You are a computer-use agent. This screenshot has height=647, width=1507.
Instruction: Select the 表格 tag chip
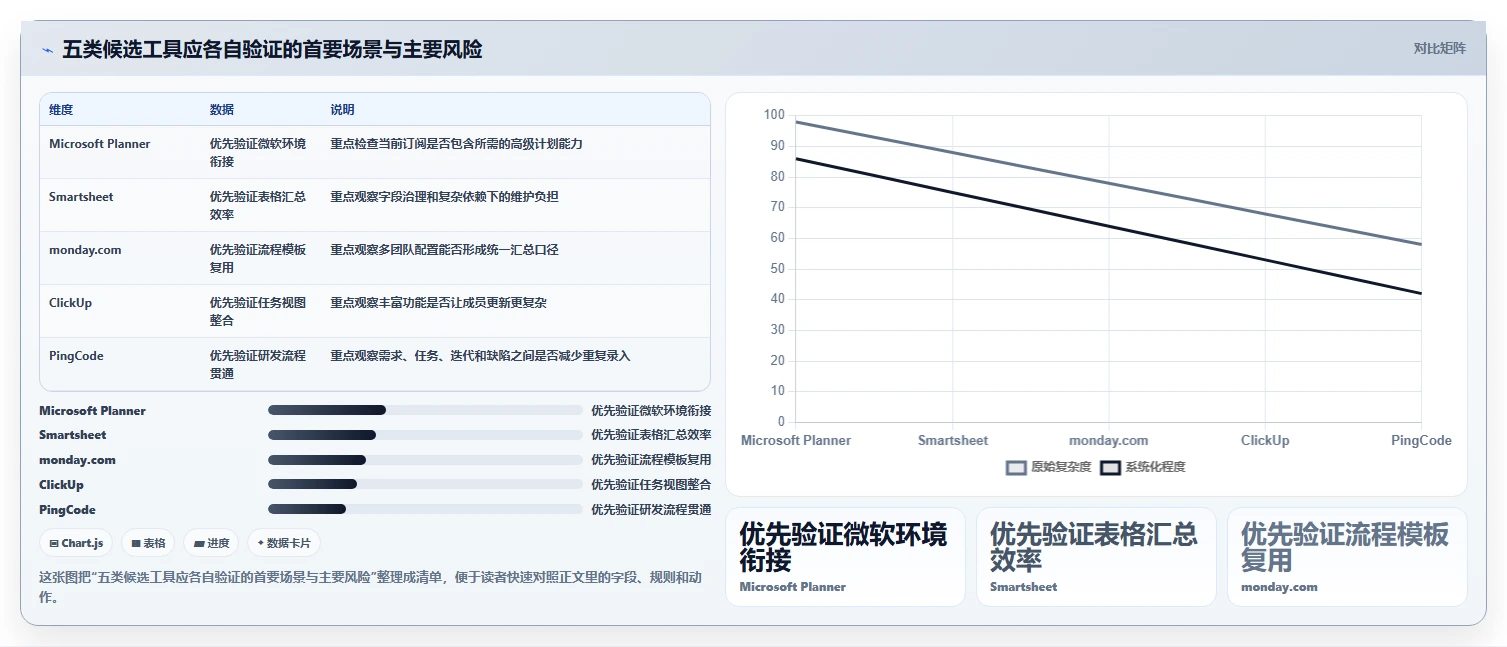pos(148,543)
